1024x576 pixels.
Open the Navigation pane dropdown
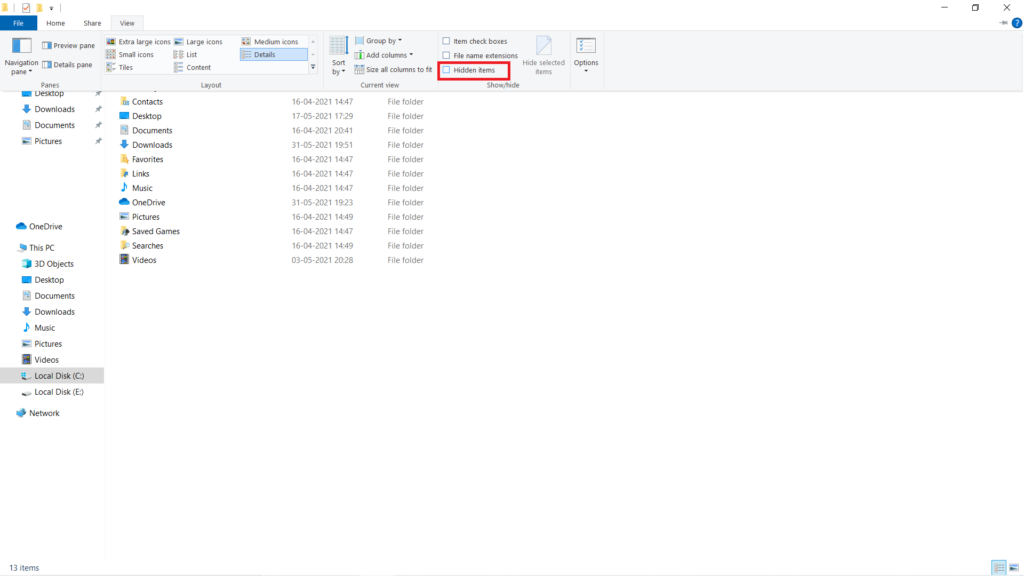point(22,56)
